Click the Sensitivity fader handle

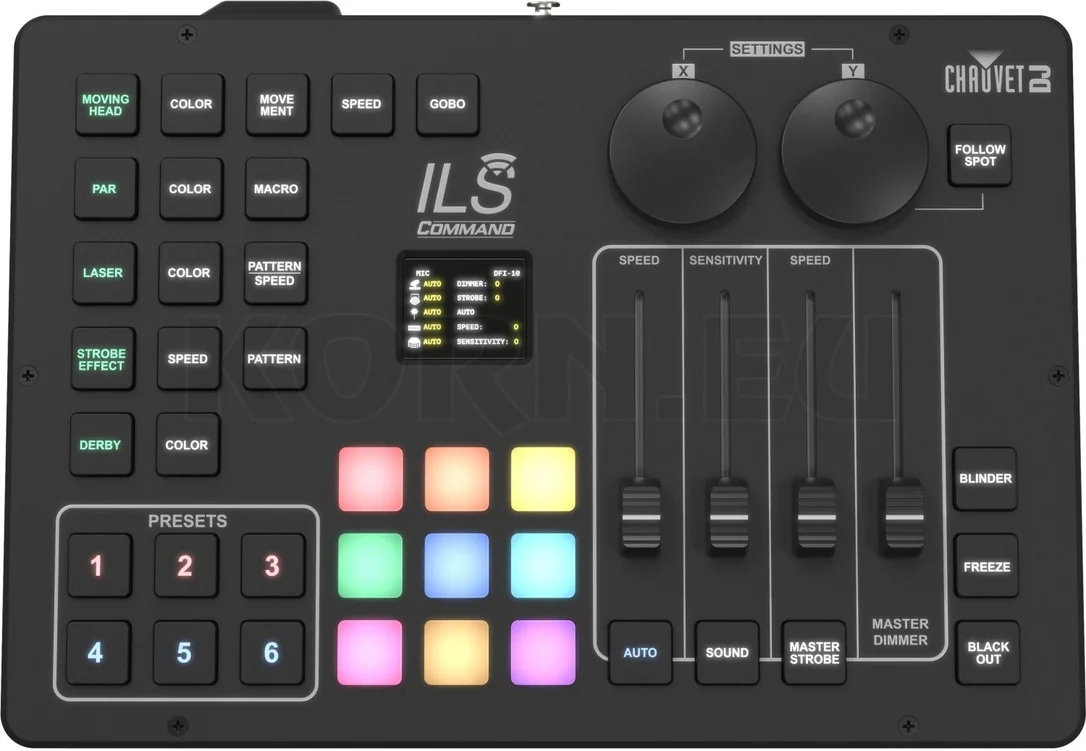pos(729,516)
